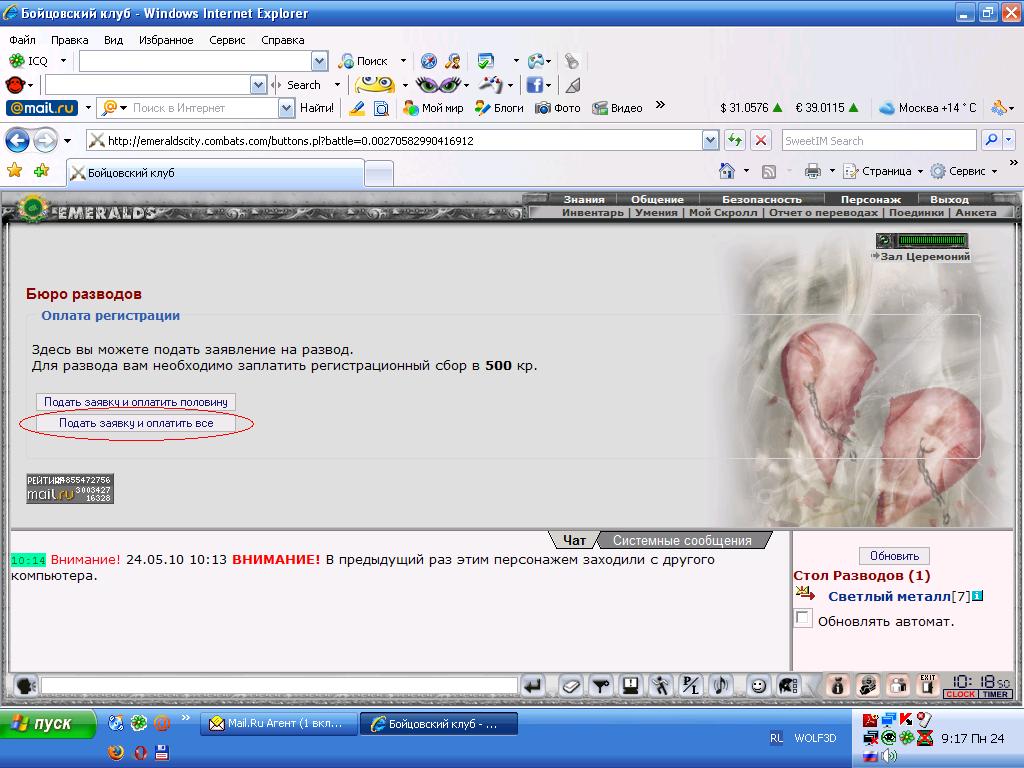Expand the SweetIM search field dropdown
Screen dimensions: 1024x768
(x=259, y=85)
